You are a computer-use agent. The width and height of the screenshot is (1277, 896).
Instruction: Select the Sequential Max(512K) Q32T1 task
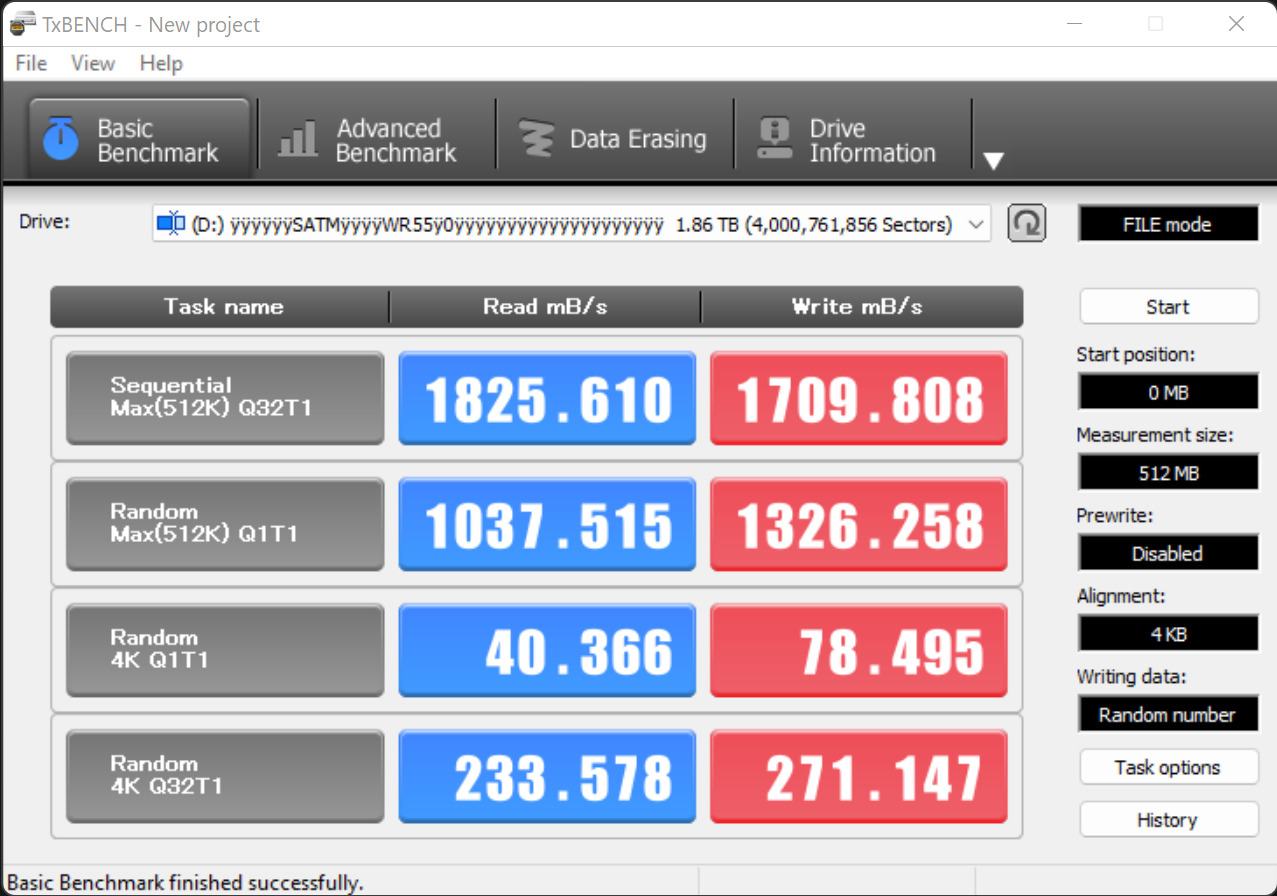coord(225,398)
